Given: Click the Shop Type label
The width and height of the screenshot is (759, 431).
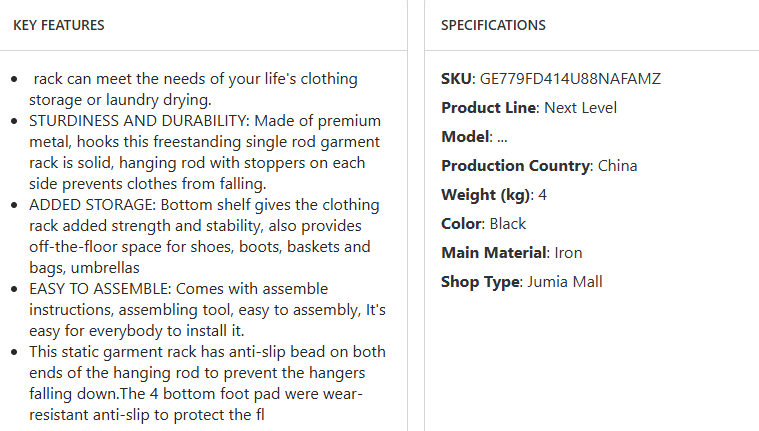Looking at the screenshot, I should pyautogui.click(x=480, y=282).
